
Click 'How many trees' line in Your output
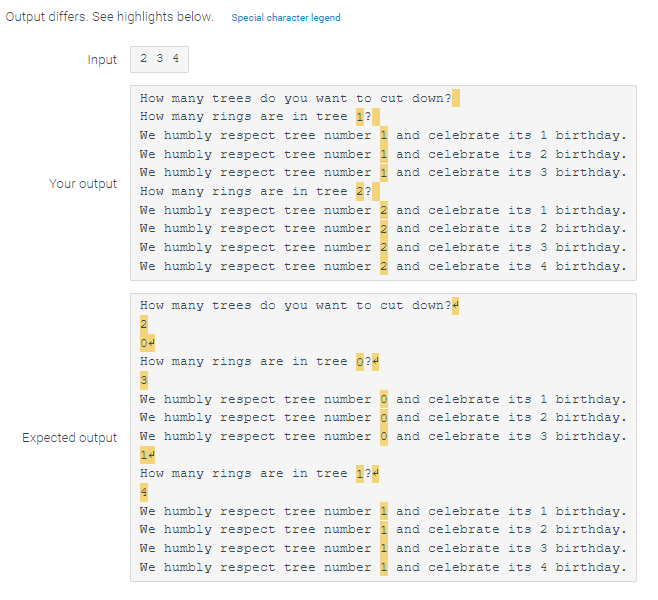[300, 98]
